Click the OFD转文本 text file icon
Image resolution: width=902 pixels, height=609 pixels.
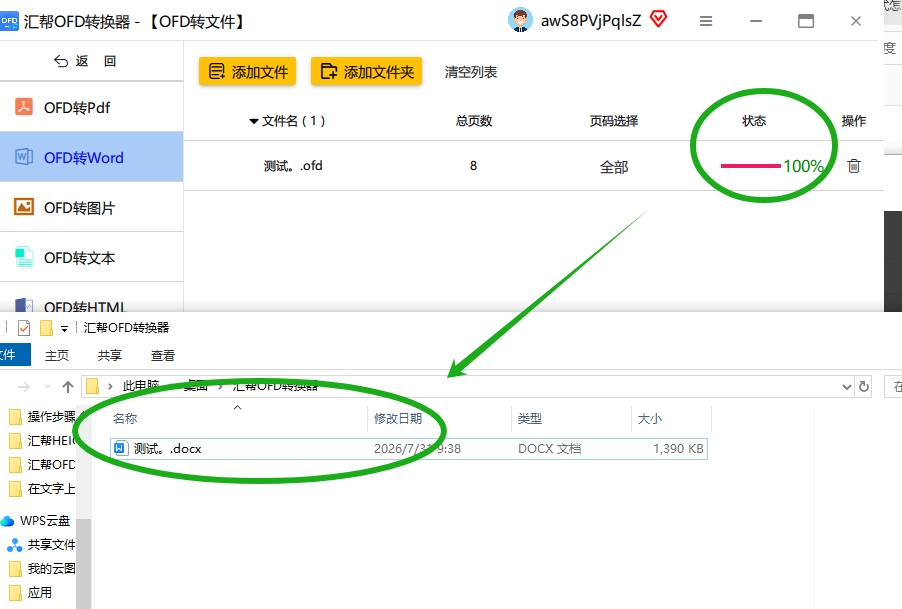point(24,256)
